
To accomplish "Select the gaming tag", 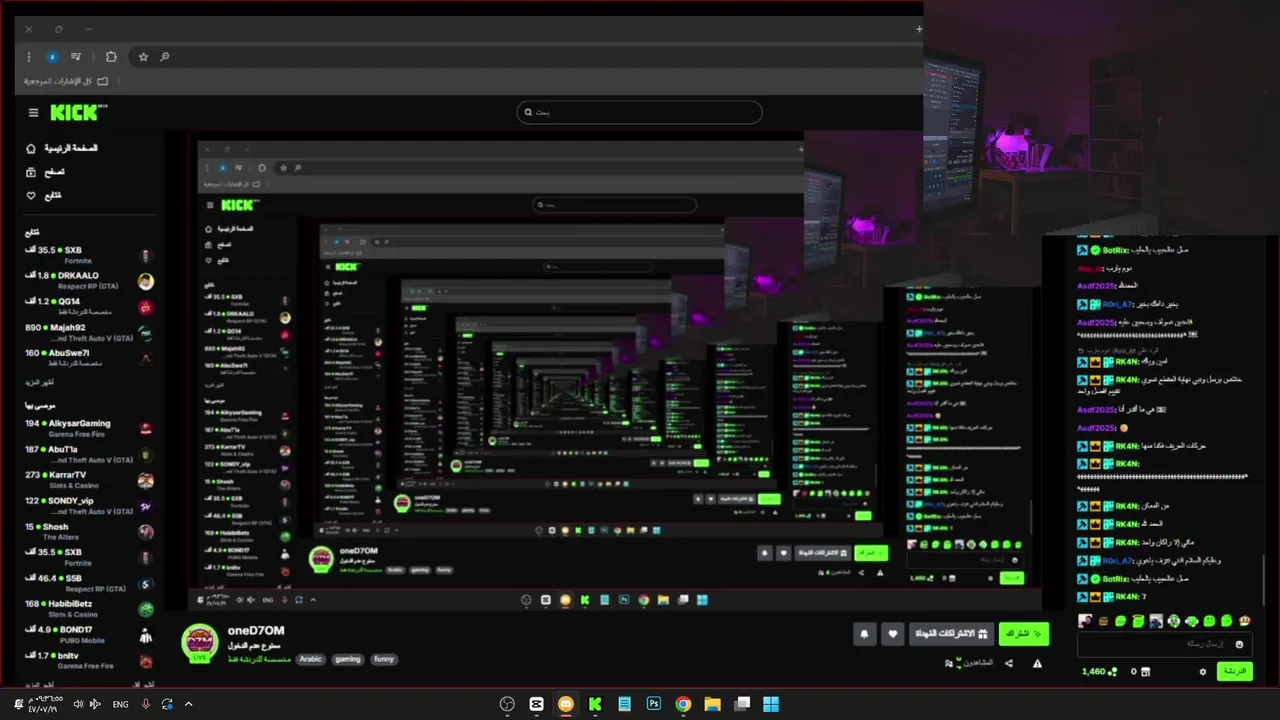I will tap(348, 659).
